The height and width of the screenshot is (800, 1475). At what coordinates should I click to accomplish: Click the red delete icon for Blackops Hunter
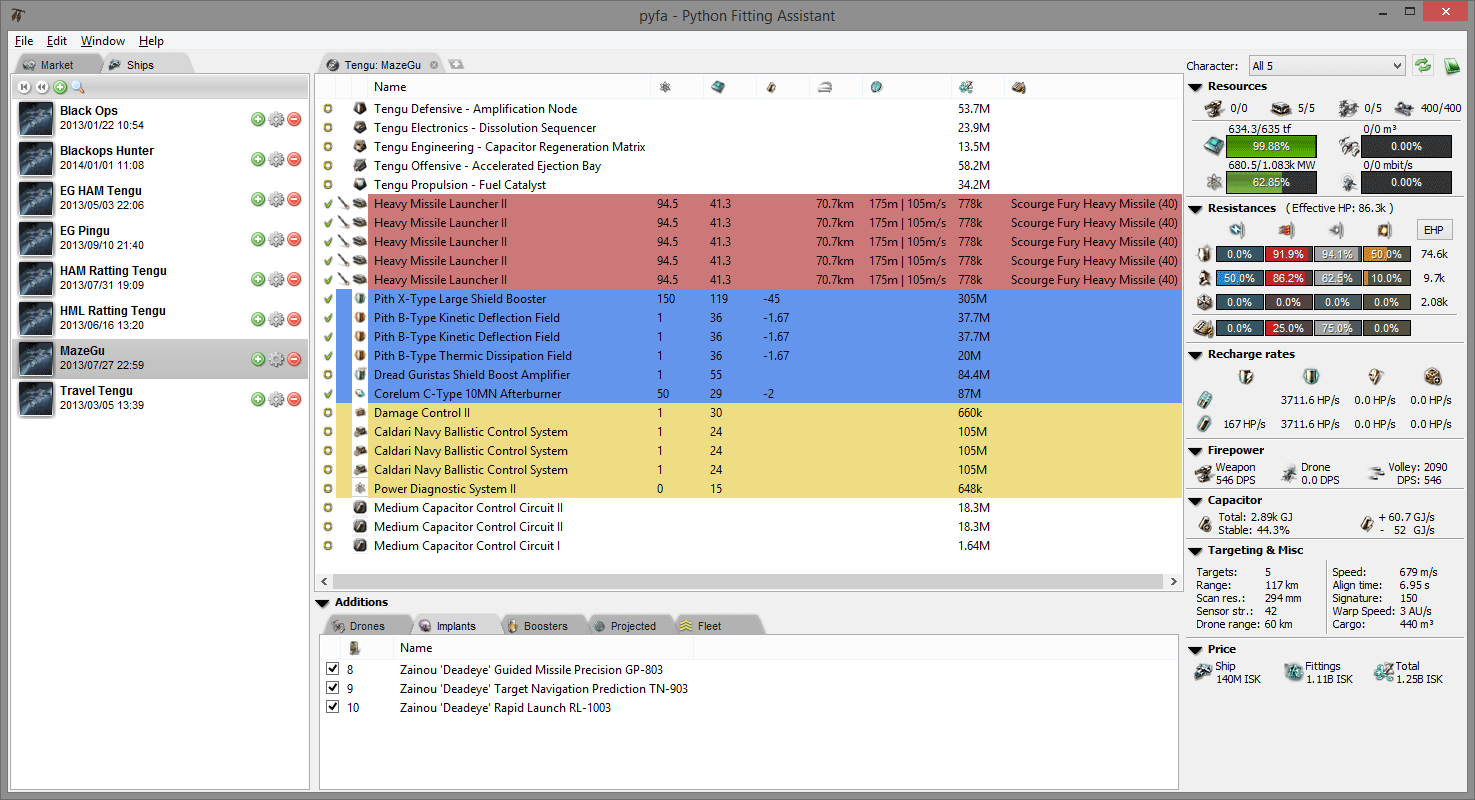[x=294, y=159]
